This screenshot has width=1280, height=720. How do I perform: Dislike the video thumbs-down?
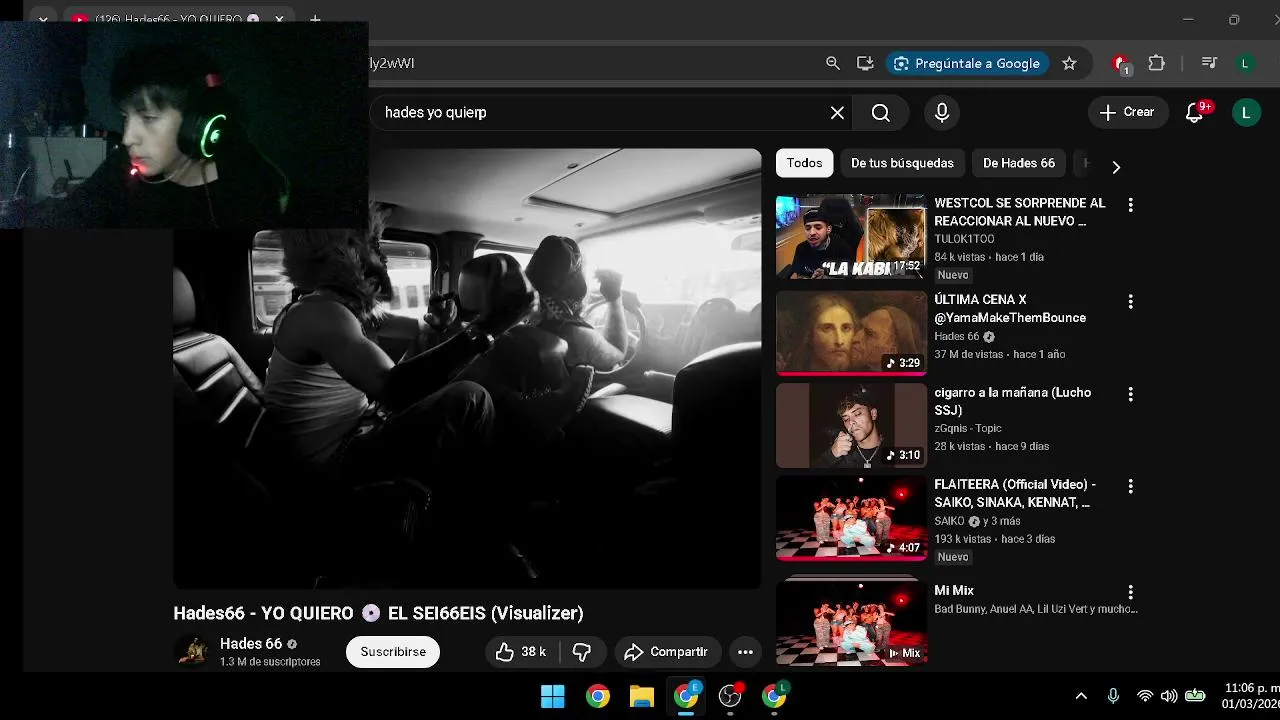582,652
